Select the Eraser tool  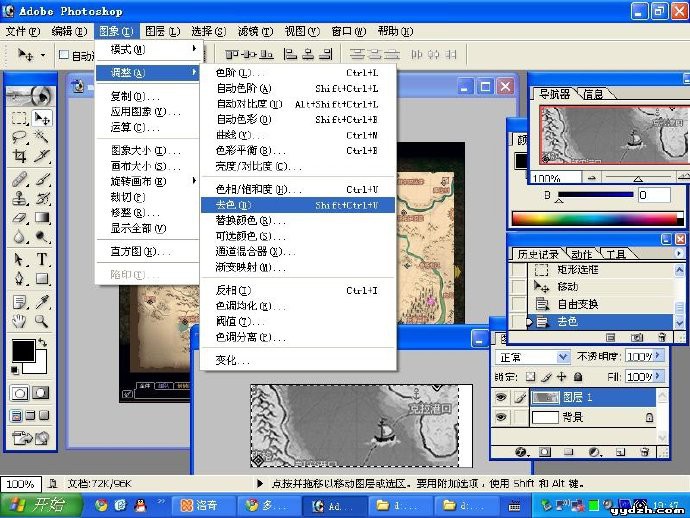(19, 217)
